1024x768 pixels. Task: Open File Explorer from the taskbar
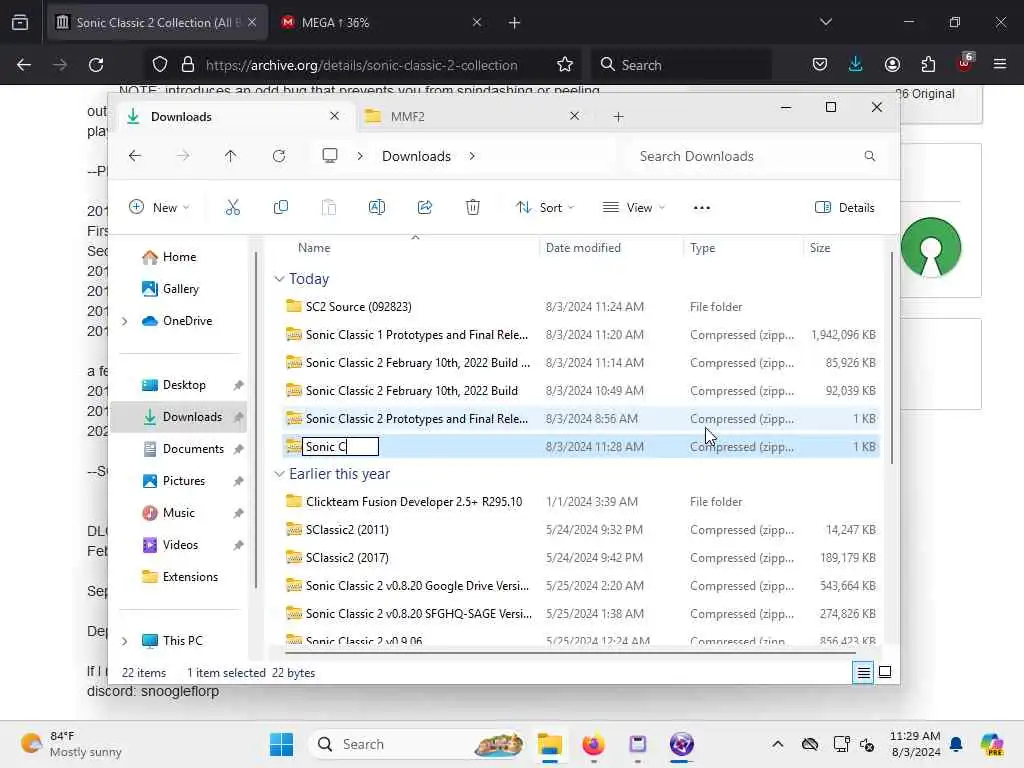coord(550,744)
